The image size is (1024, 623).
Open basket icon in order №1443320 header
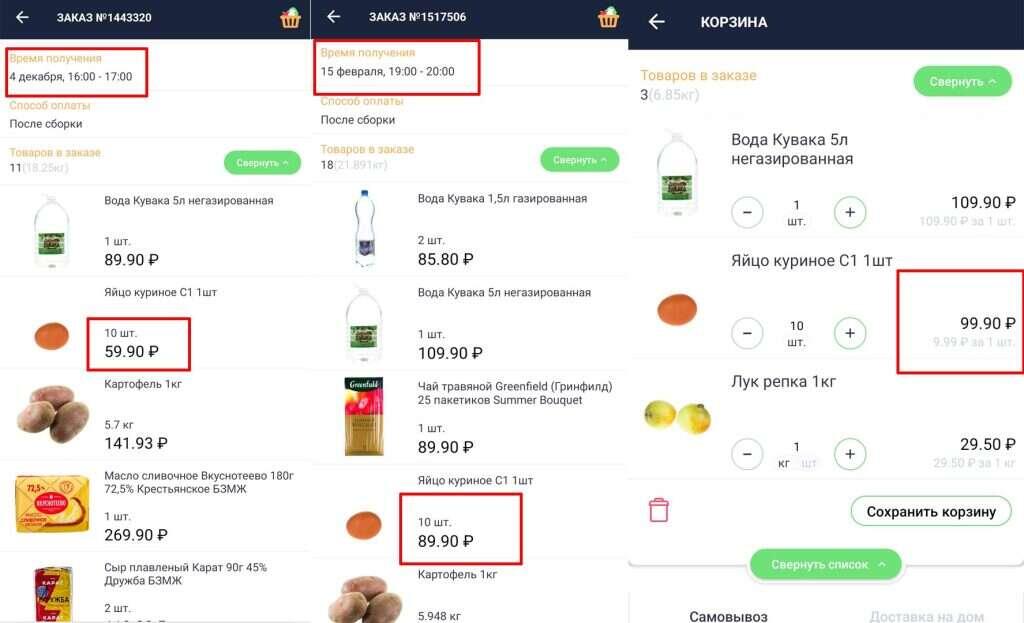(x=290, y=18)
